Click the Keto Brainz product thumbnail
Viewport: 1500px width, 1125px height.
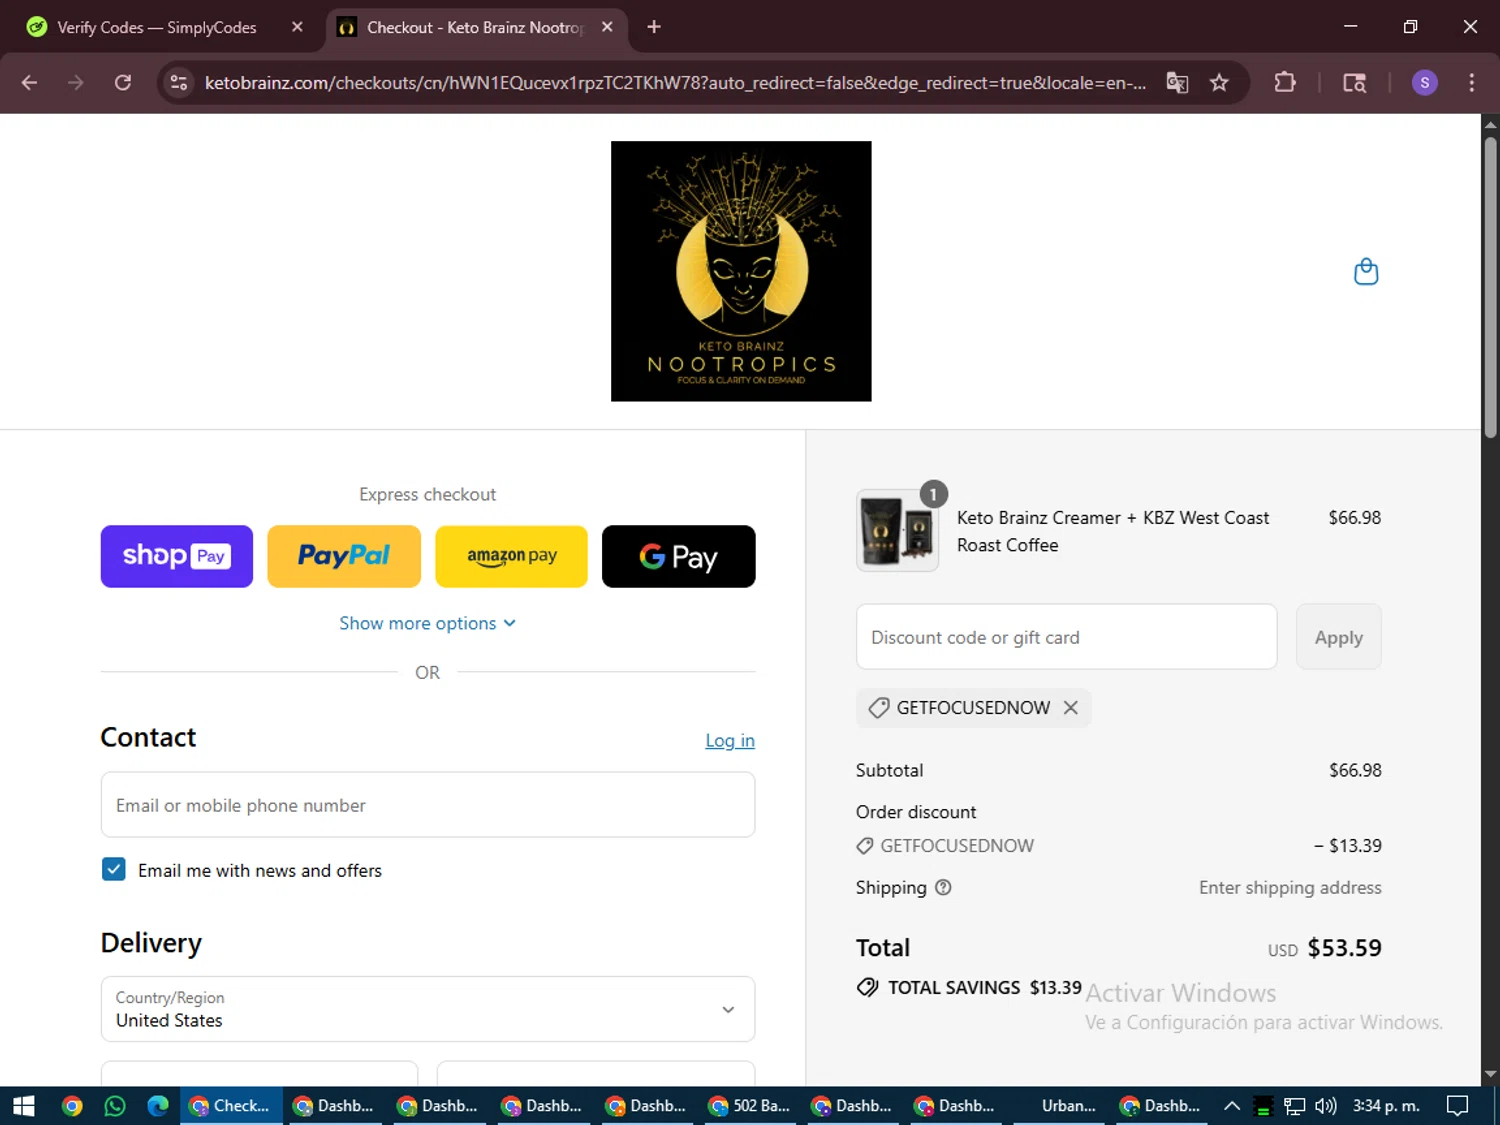[x=897, y=530]
